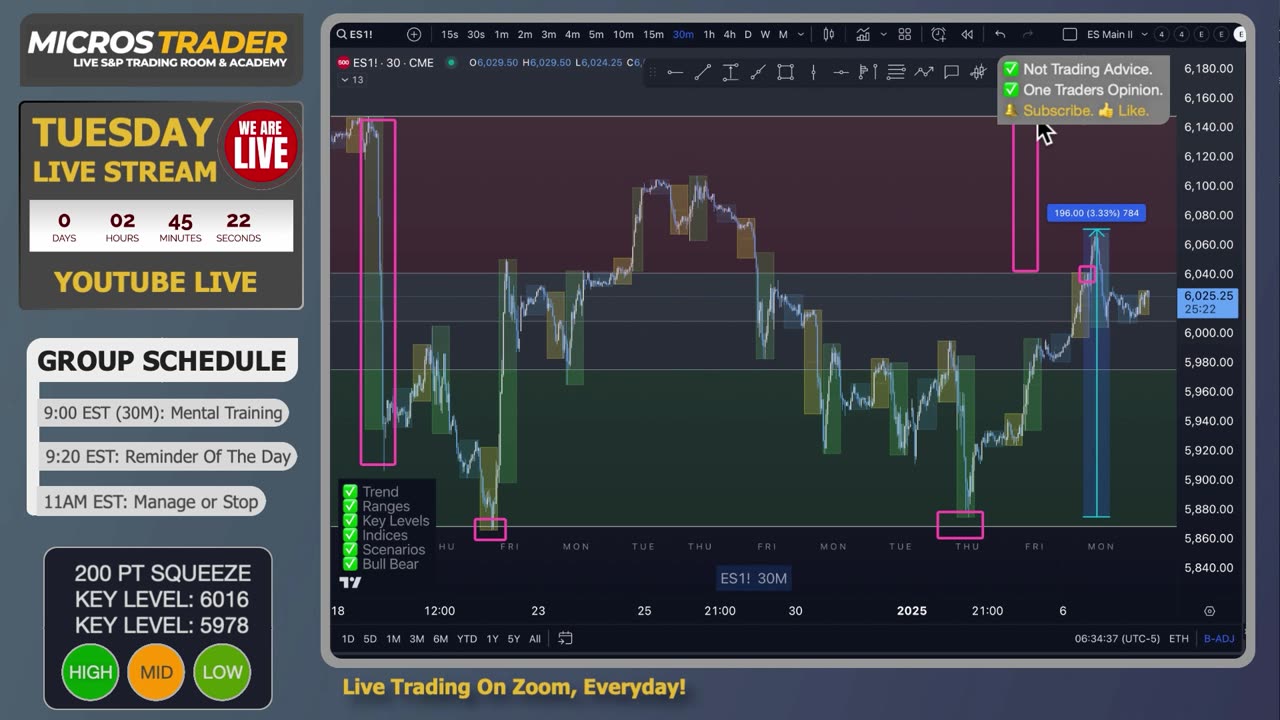This screenshot has height=720, width=1280.
Task: Click the bar replay rewind icon
Action: coord(967,34)
